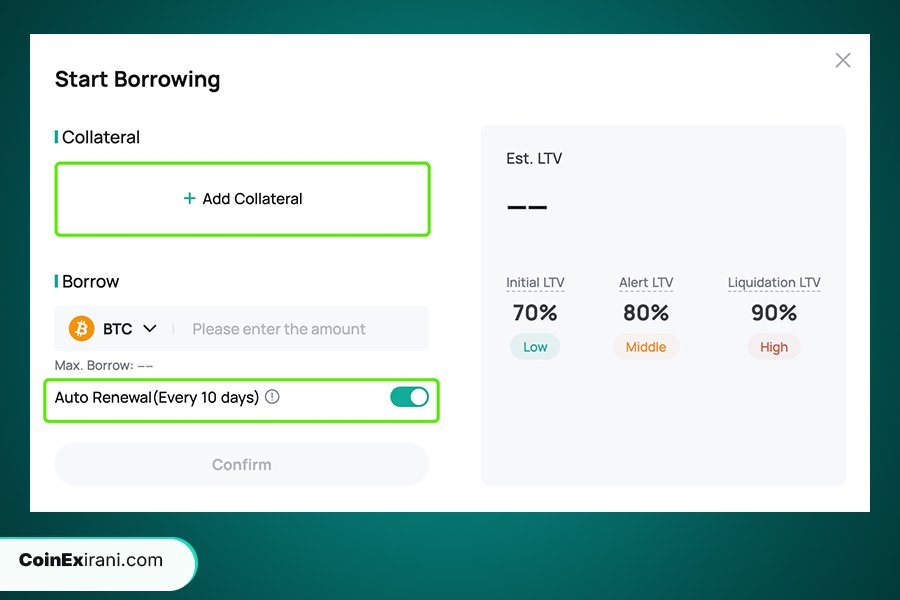900x600 pixels.
Task: Click the Middle risk badge
Action: click(x=646, y=347)
